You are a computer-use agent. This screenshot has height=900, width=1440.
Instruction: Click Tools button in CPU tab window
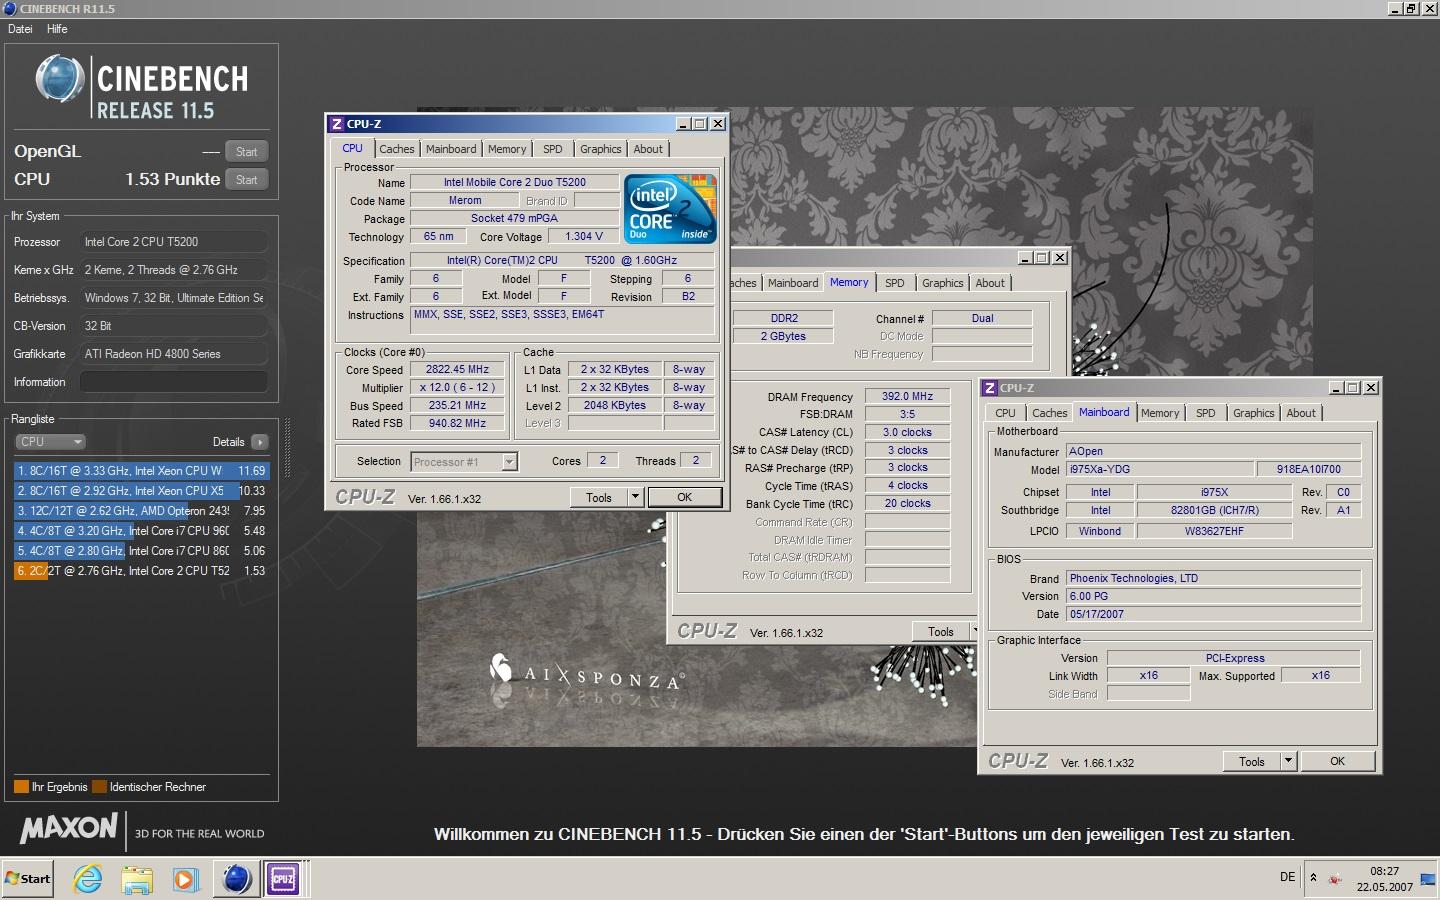599,497
